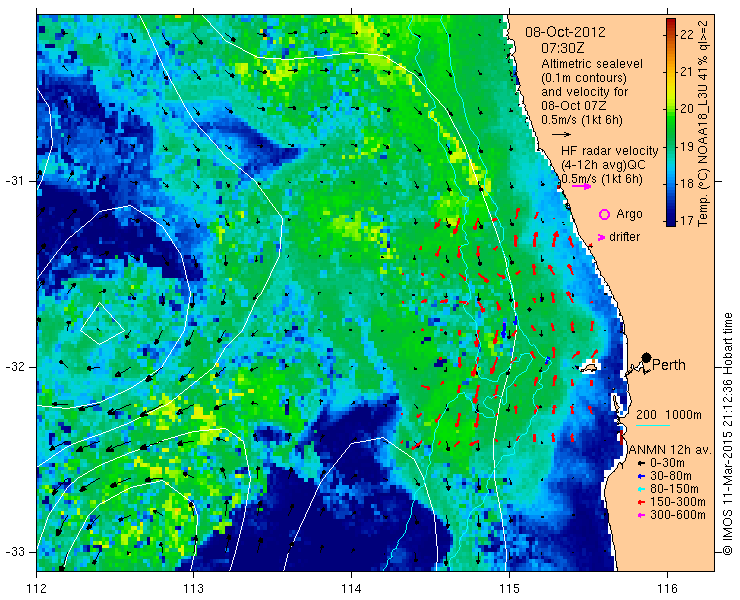The height and width of the screenshot is (600, 740).
Task: Click the IMOS copyright timestamp text
Action: point(728,434)
